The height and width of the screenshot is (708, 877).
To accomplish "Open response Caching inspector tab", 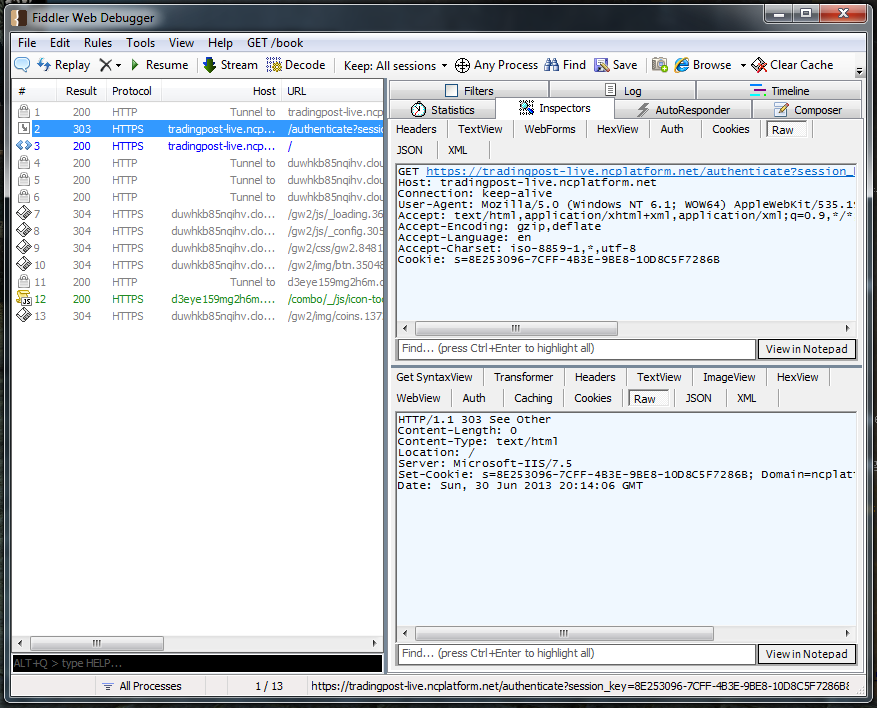I will click(x=533, y=398).
